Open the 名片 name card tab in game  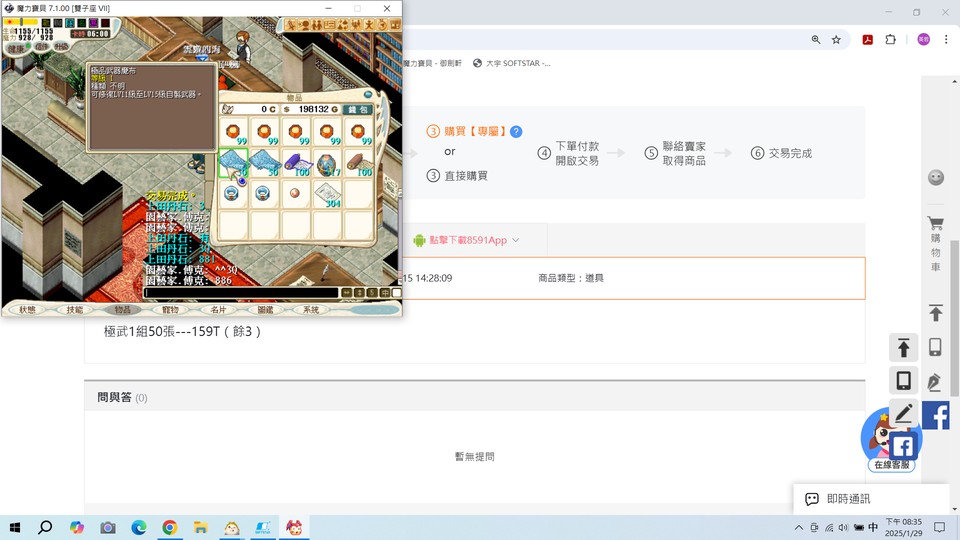coord(218,309)
